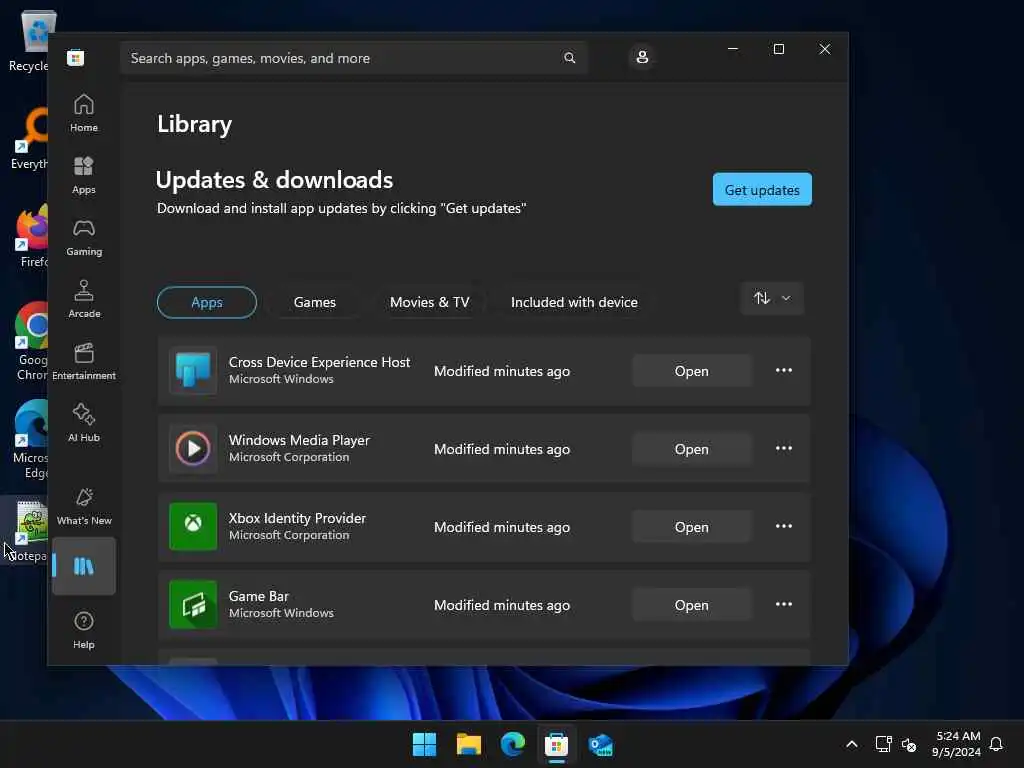This screenshot has height=768, width=1024.
Task: Open more options for Cross Device Experience Host
Action: click(784, 370)
